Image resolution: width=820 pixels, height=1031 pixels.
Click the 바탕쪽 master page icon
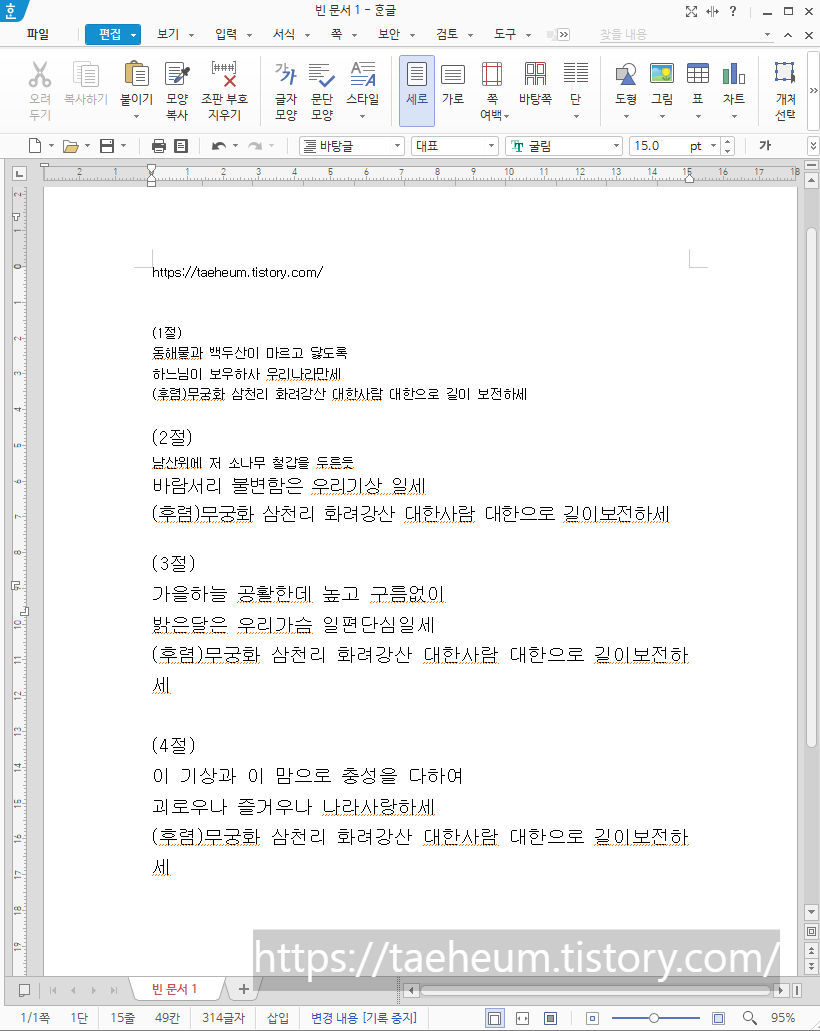[x=535, y=74]
